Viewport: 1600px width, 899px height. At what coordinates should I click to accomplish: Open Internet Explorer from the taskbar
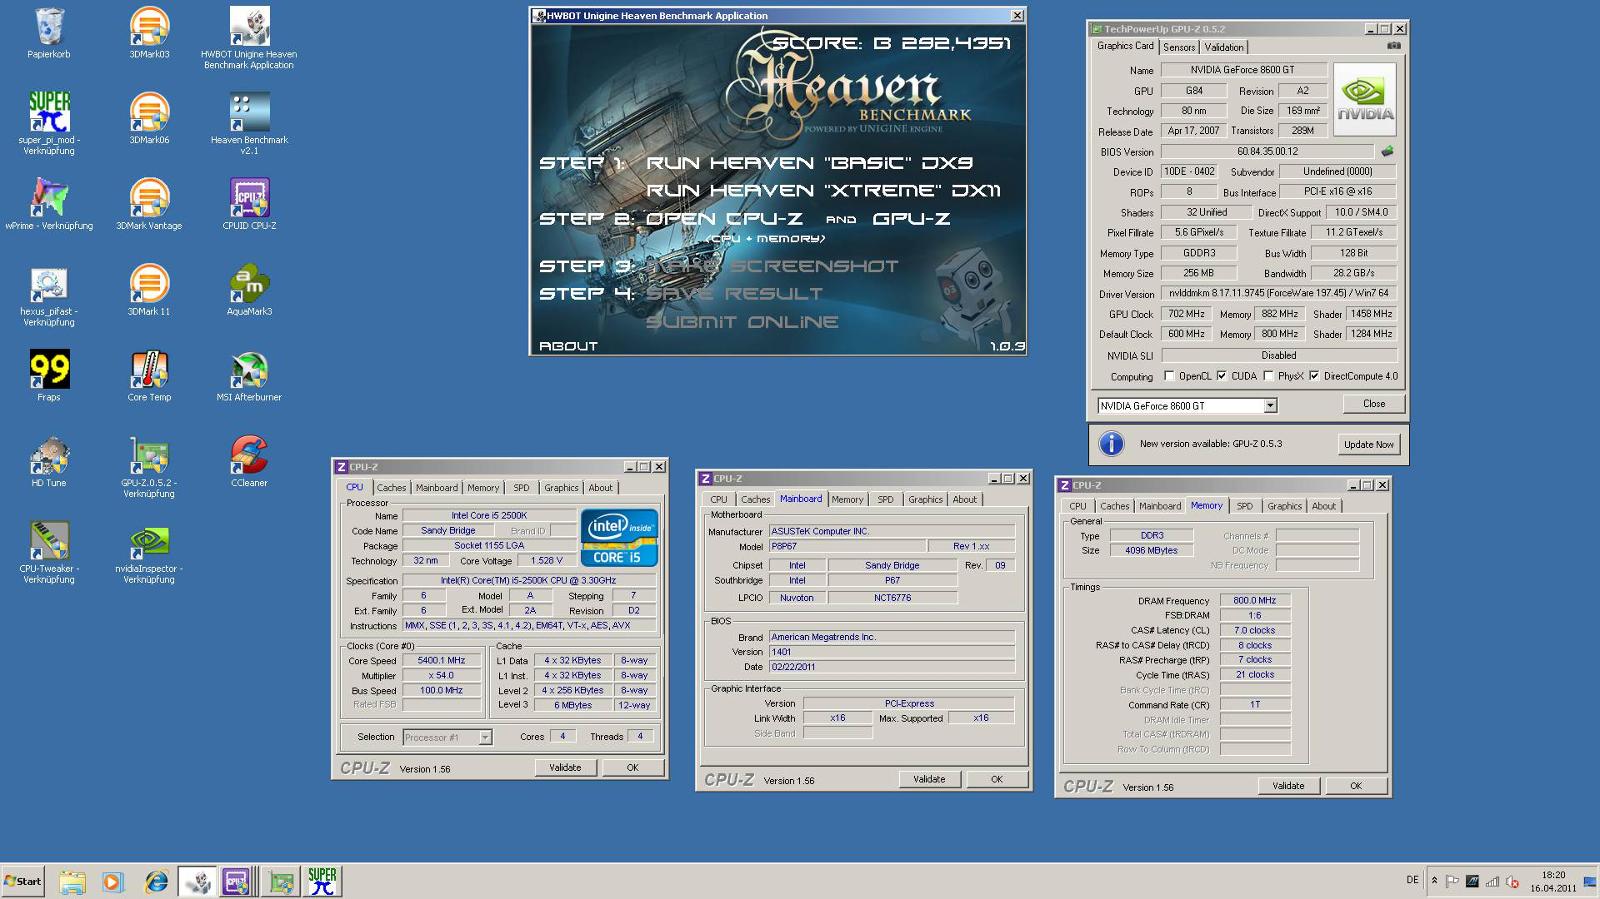(x=156, y=882)
